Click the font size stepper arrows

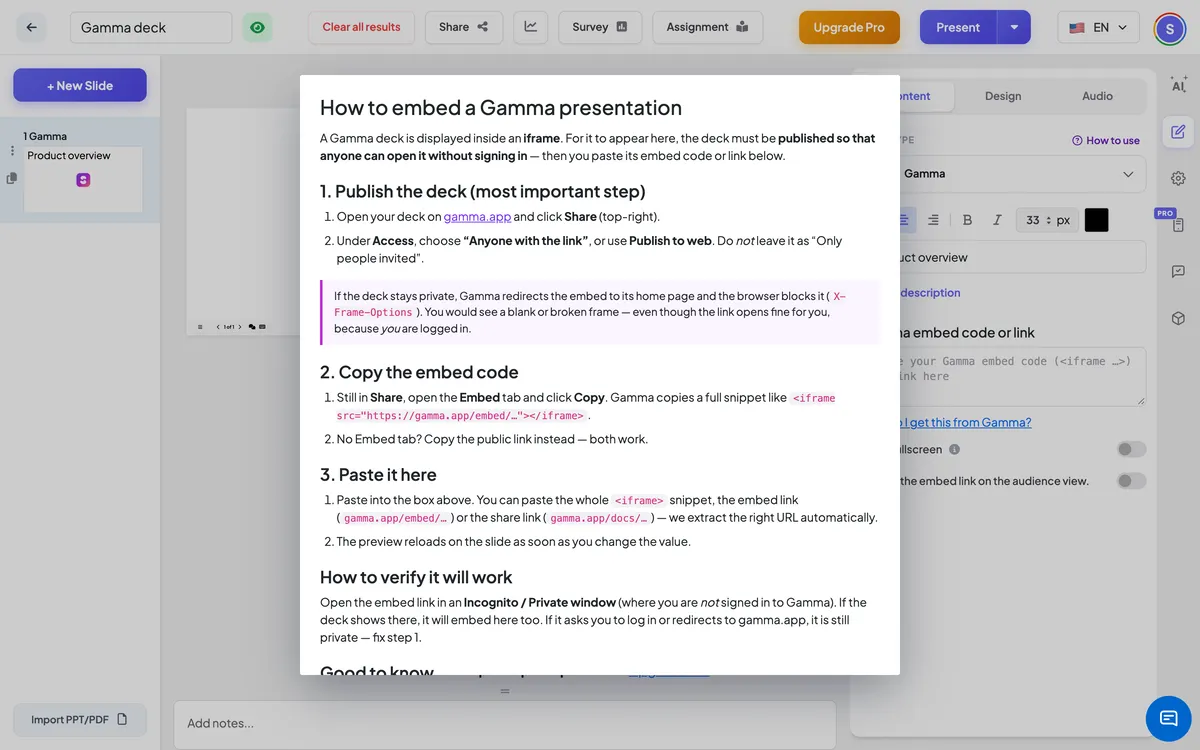click(1047, 220)
